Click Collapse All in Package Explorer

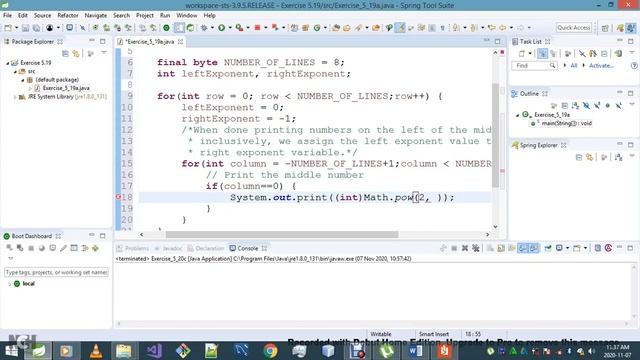coord(65,53)
